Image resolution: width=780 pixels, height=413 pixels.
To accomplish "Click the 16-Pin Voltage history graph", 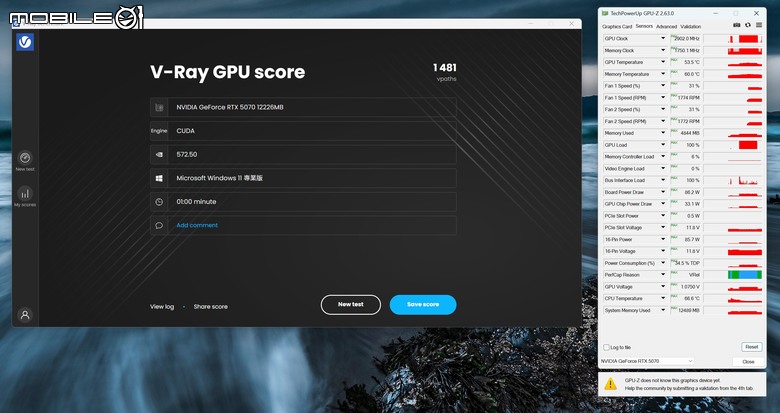I will pos(732,251).
